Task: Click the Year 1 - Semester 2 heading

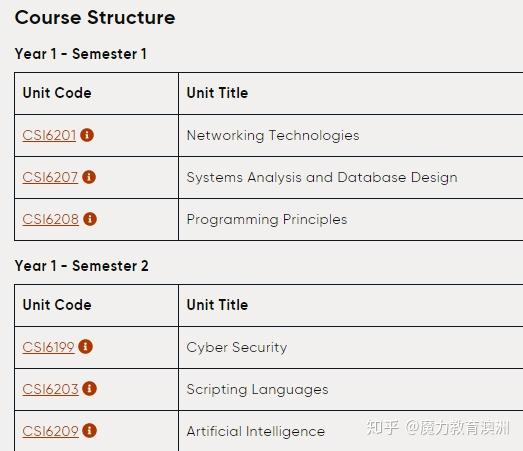Action: click(82, 266)
